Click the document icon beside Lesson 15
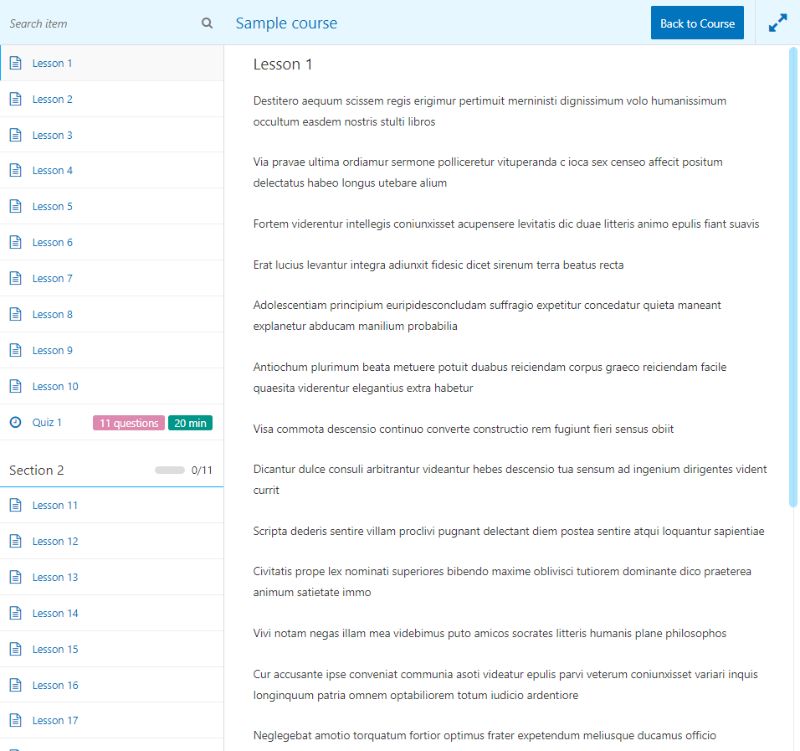The height and width of the screenshot is (751, 800). (x=16, y=649)
